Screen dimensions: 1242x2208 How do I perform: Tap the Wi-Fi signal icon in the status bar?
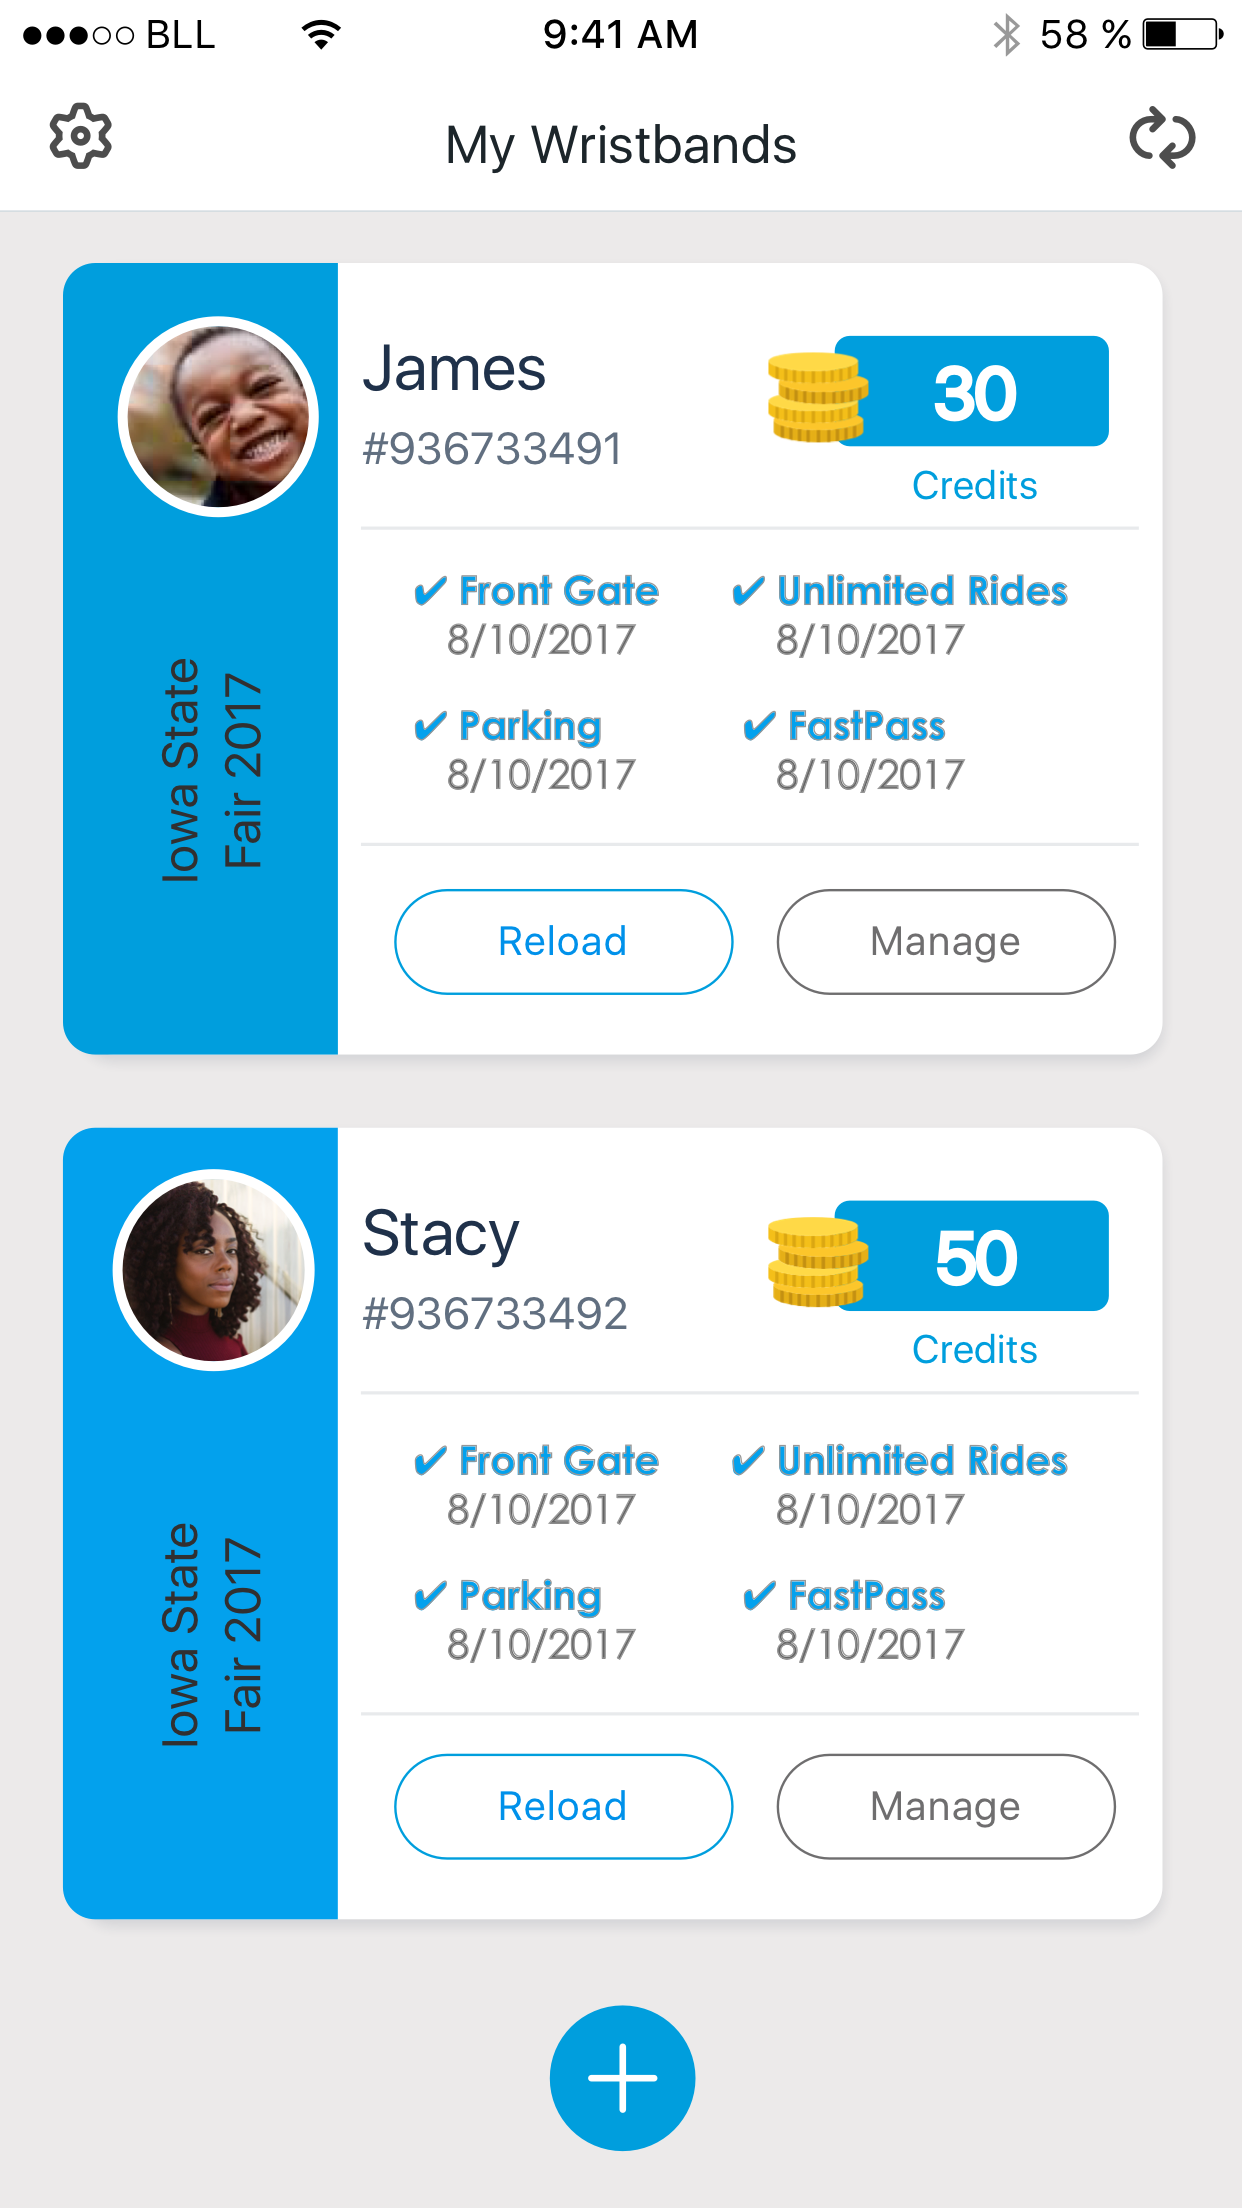(321, 35)
